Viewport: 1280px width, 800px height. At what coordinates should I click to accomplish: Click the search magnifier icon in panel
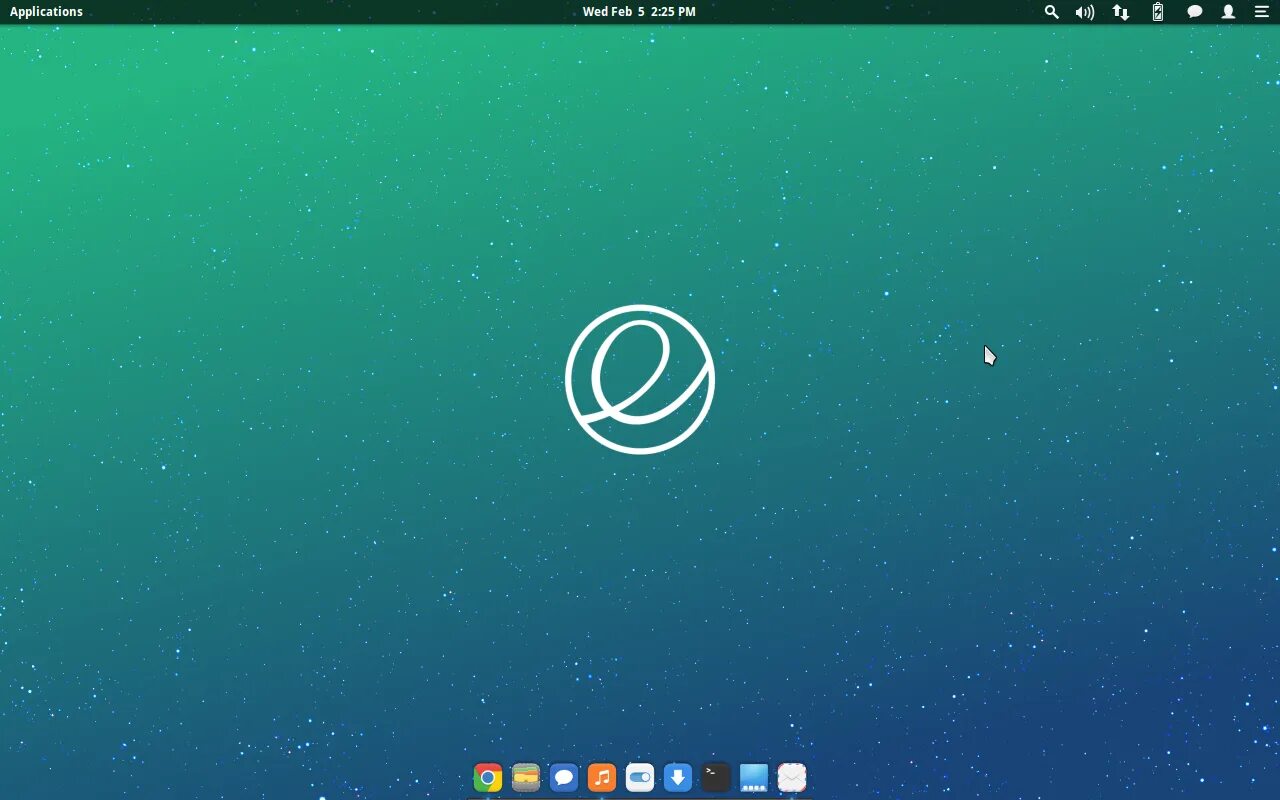tap(1051, 12)
